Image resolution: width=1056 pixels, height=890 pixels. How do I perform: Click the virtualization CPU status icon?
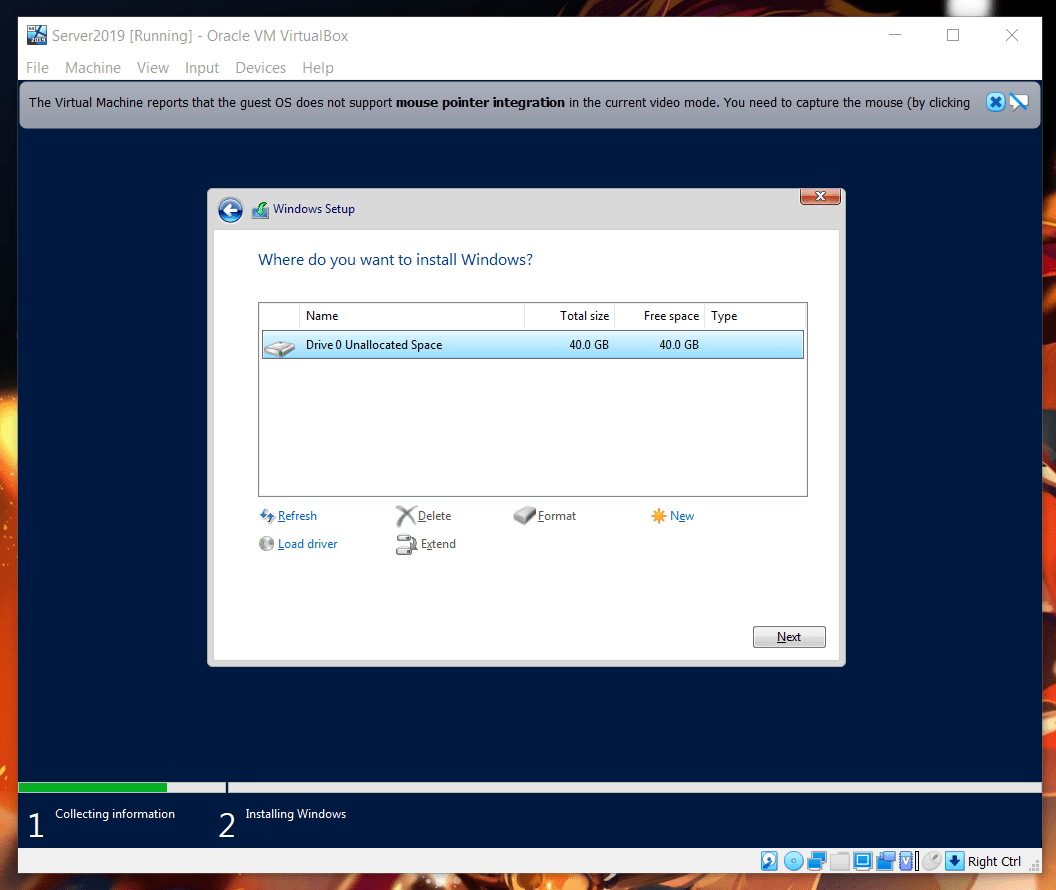(908, 861)
